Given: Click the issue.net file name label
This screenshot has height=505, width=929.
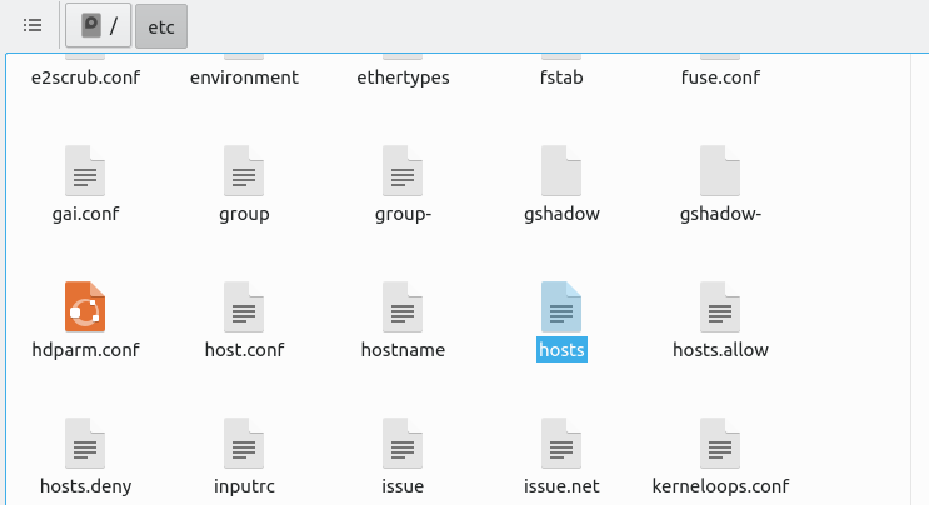Looking at the screenshot, I should [x=562, y=487].
